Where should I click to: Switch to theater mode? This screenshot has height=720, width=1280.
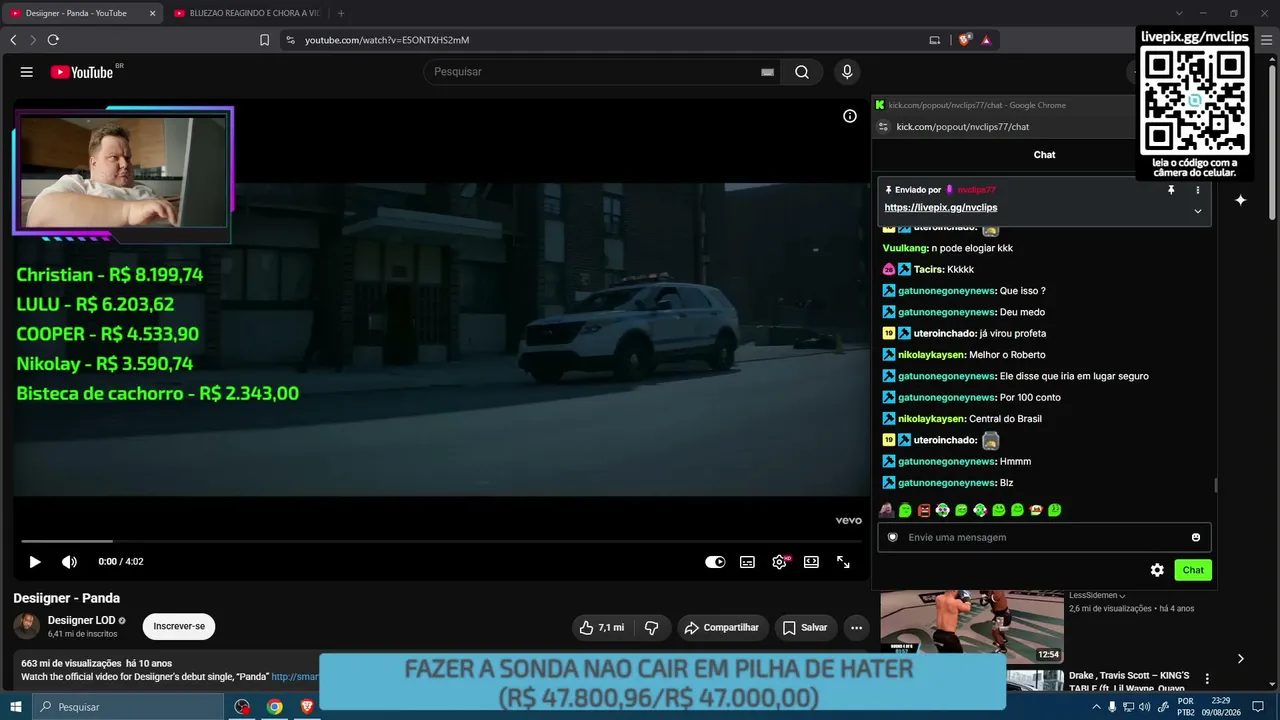coord(811,562)
